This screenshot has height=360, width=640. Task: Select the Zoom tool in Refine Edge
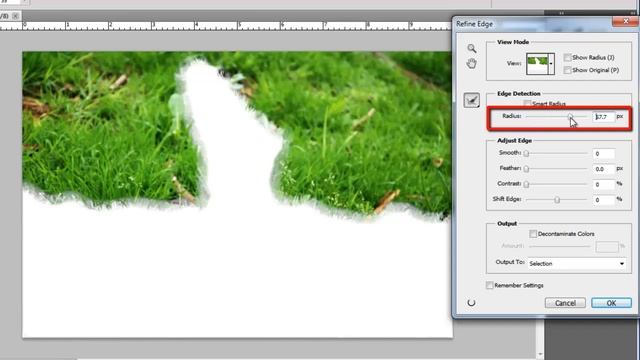click(471, 49)
